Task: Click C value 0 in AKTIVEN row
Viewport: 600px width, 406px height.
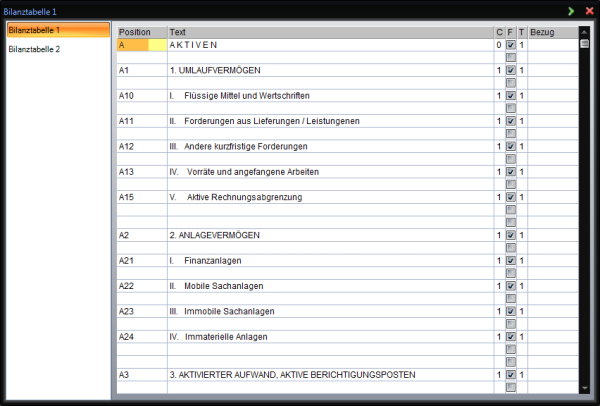Action: [x=499, y=45]
